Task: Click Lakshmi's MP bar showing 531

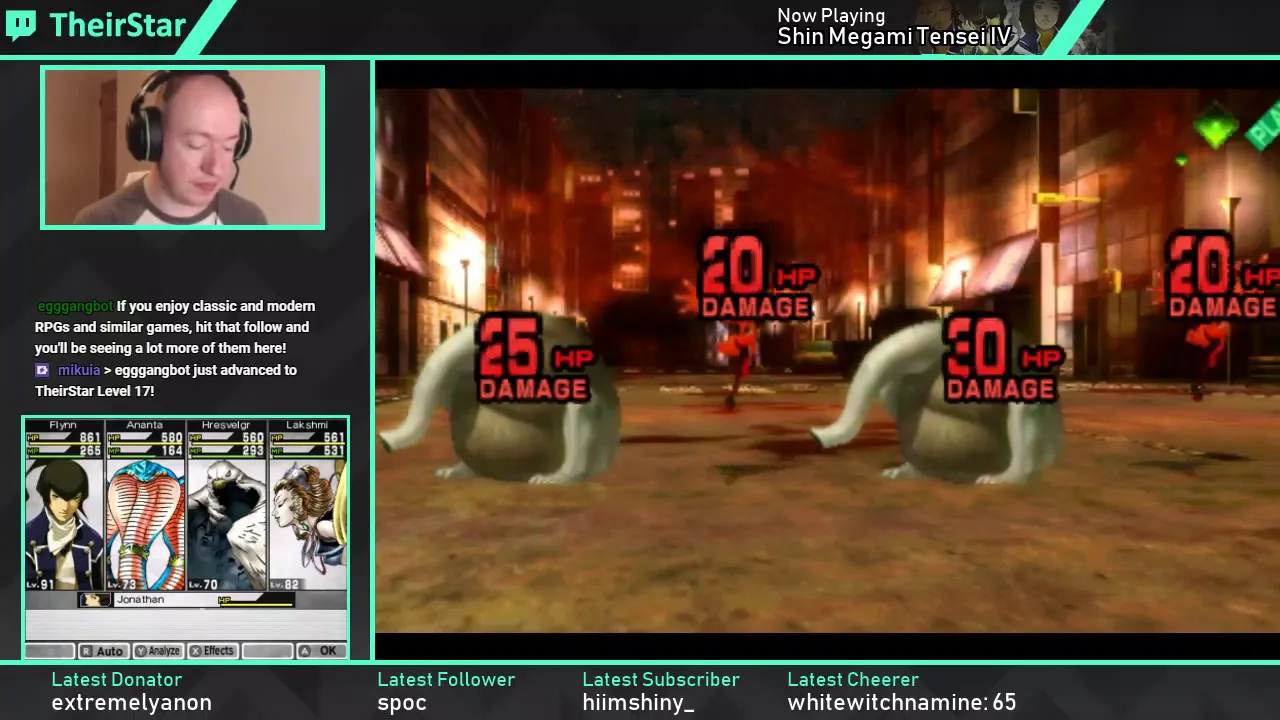Action: pyautogui.click(x=307, y=451)
